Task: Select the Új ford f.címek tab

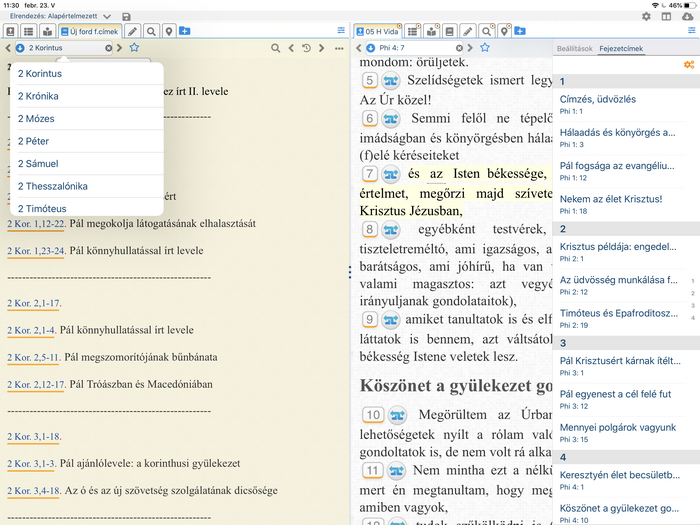Action: 90,31
